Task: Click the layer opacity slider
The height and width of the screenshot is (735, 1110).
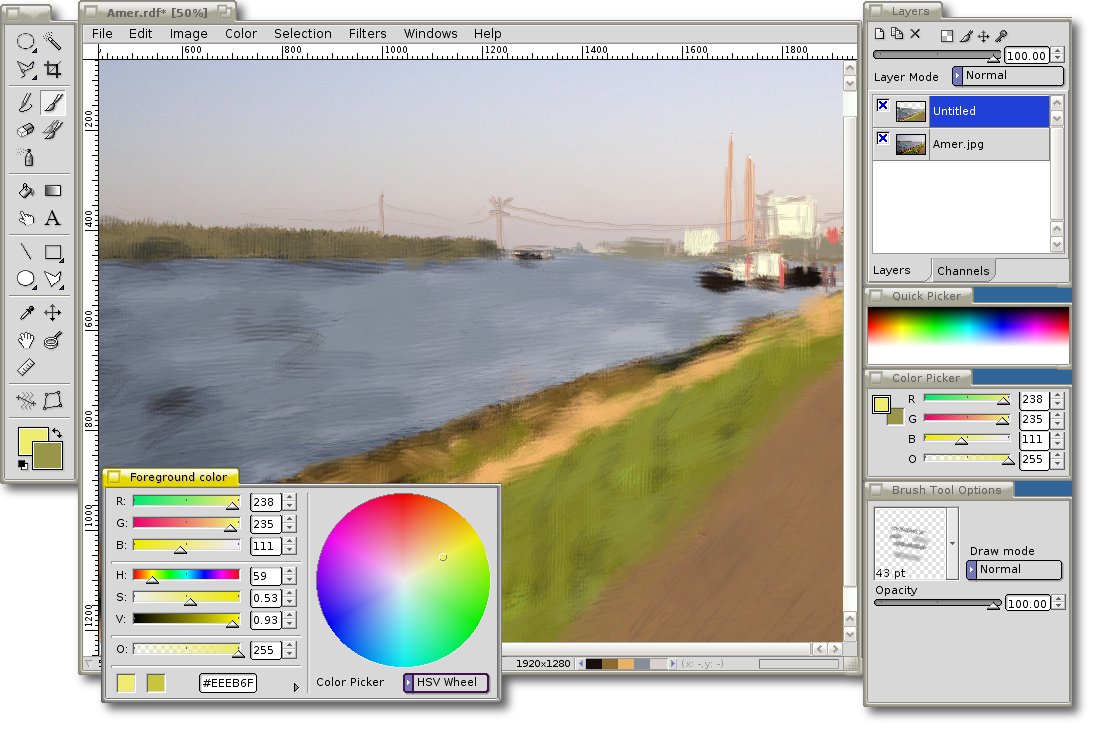Action: click(937, 55)
